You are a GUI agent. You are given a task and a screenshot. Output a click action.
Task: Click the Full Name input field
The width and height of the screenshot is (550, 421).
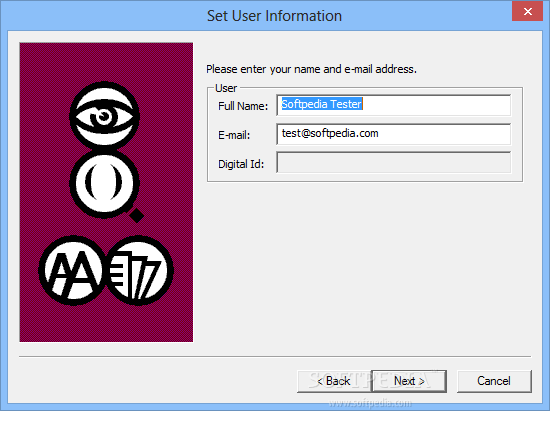[x=394, y=105]
